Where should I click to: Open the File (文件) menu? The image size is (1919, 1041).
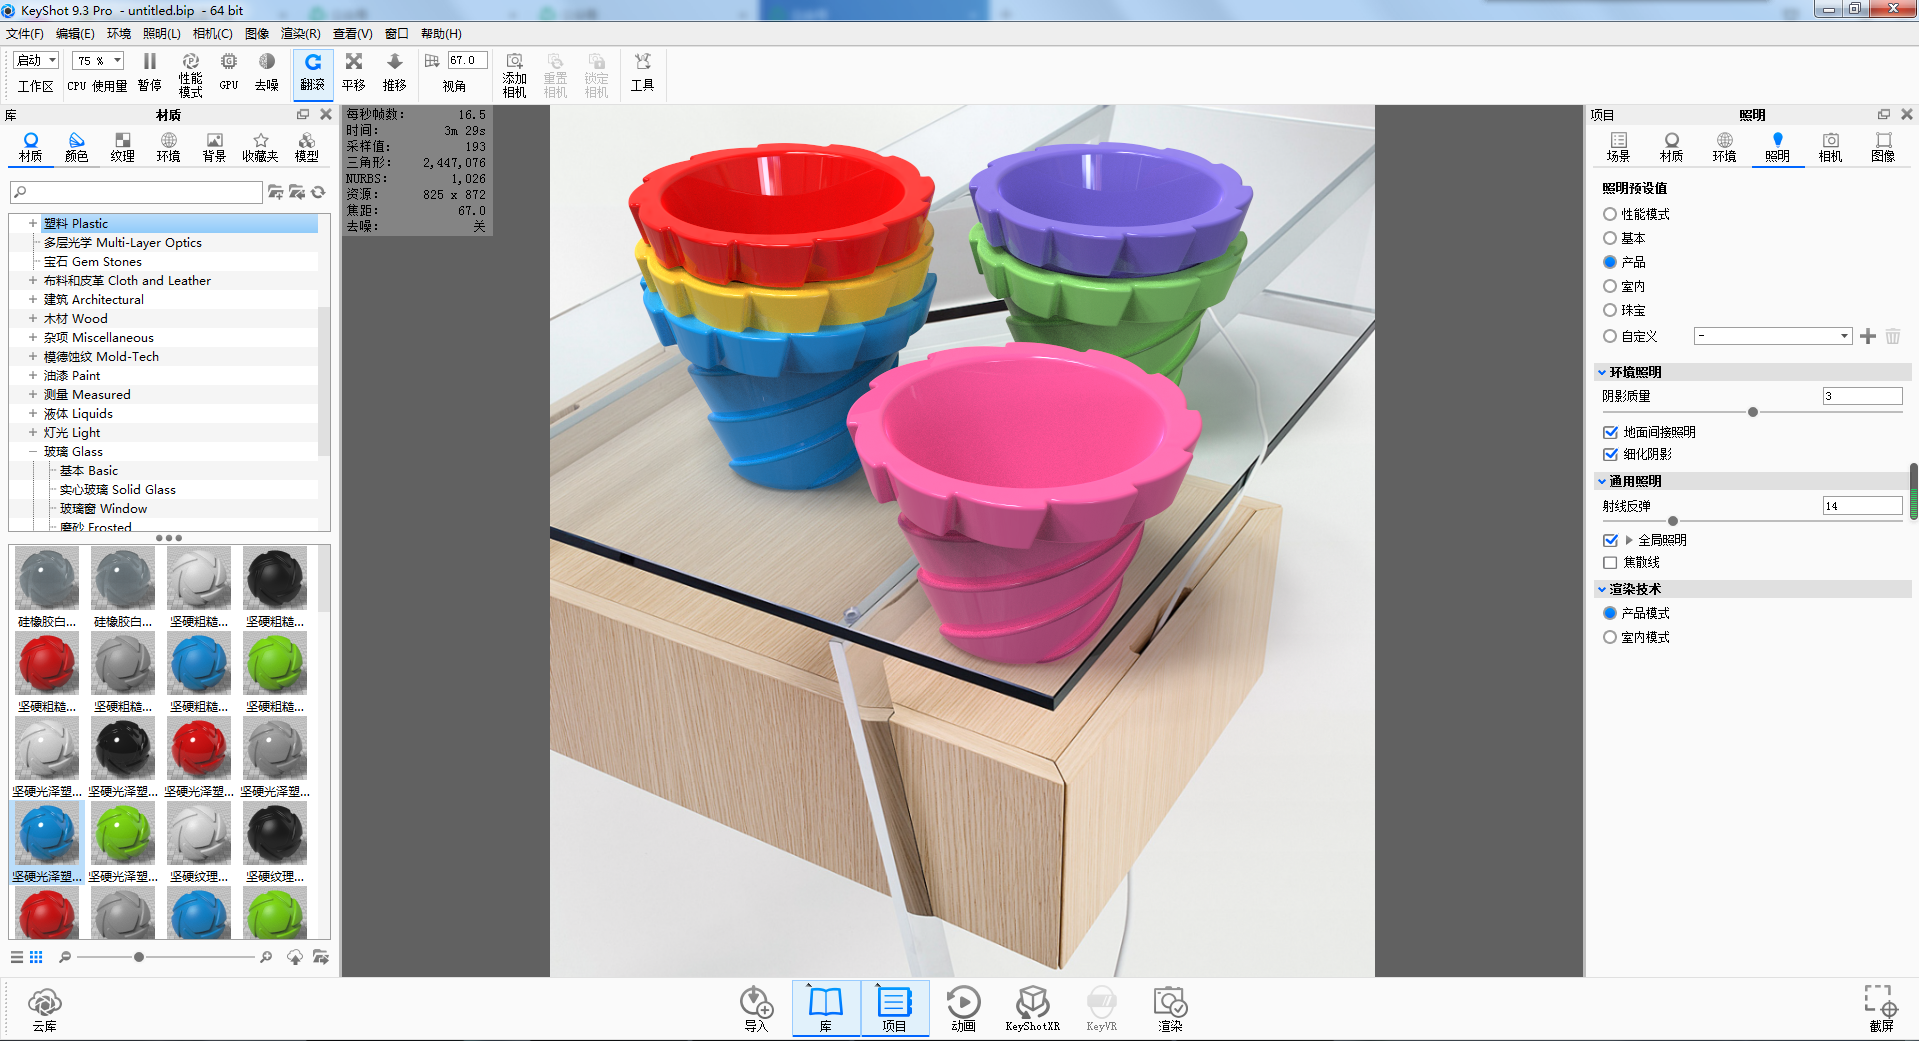click(25, 34)
